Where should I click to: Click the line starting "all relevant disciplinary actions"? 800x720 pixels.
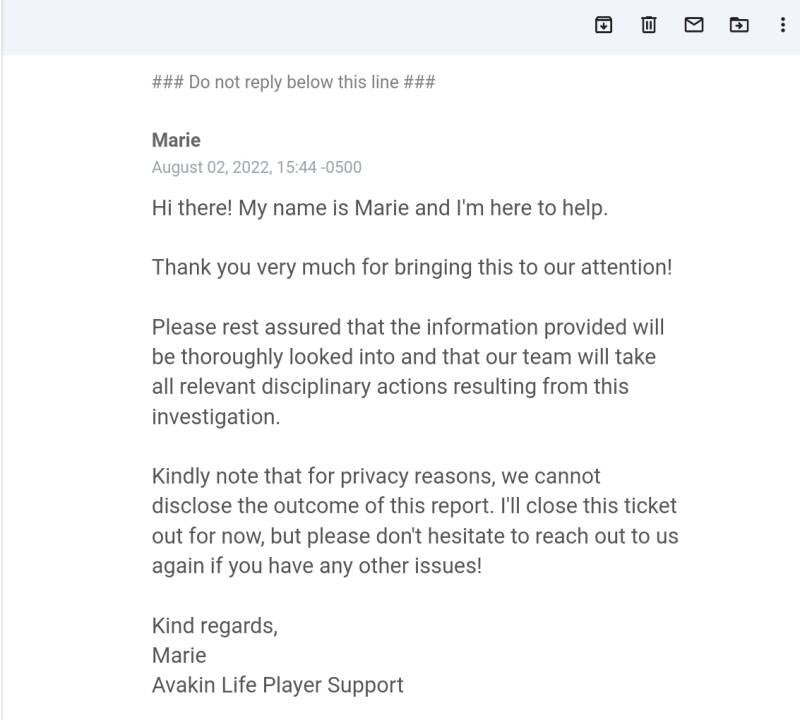click(390, 386)
